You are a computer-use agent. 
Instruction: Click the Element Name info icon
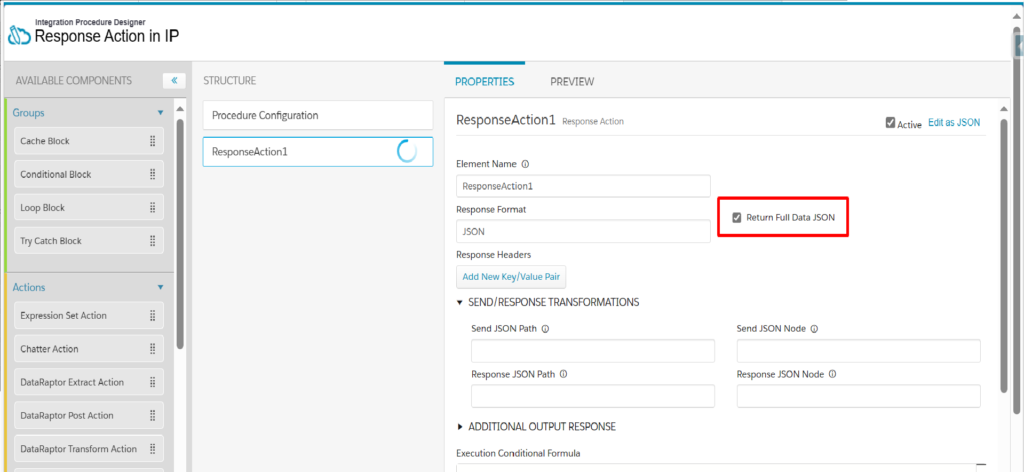[525, 164]
